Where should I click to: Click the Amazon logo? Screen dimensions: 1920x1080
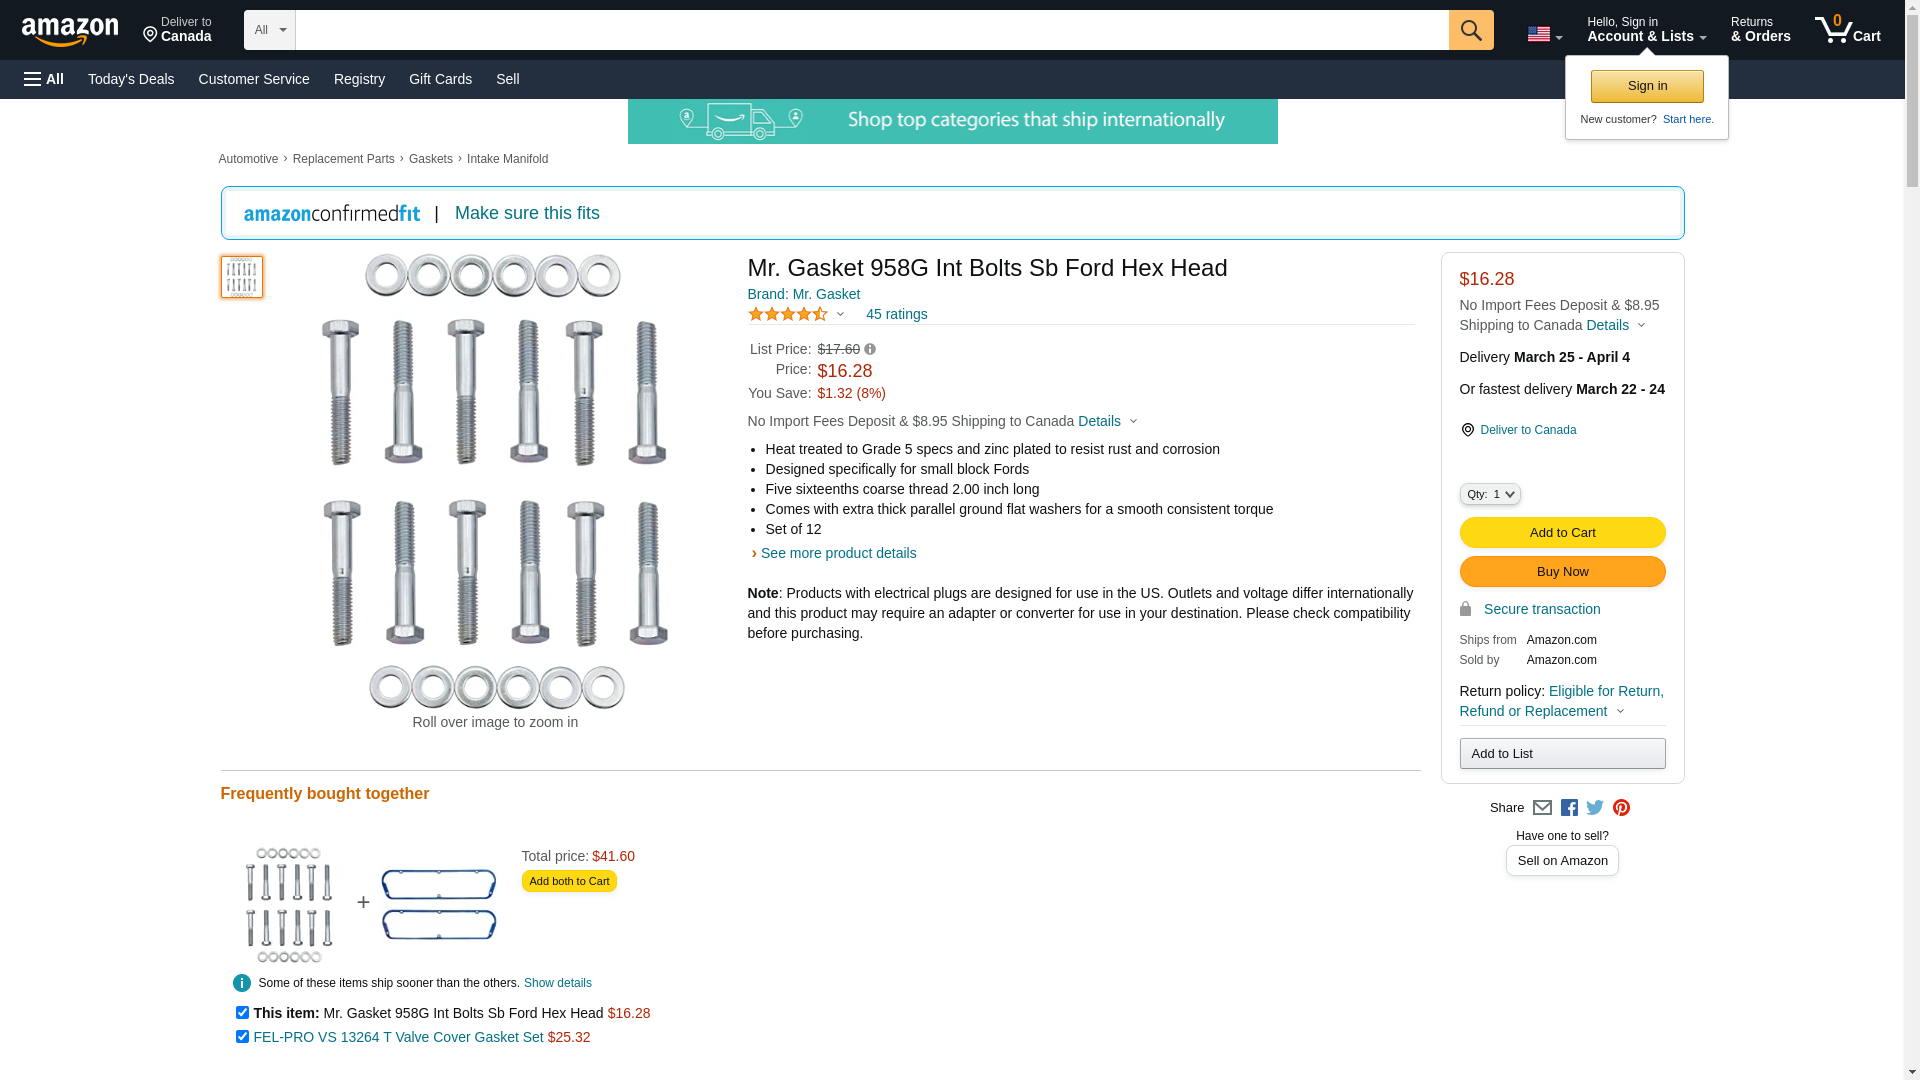pos(70,31)
